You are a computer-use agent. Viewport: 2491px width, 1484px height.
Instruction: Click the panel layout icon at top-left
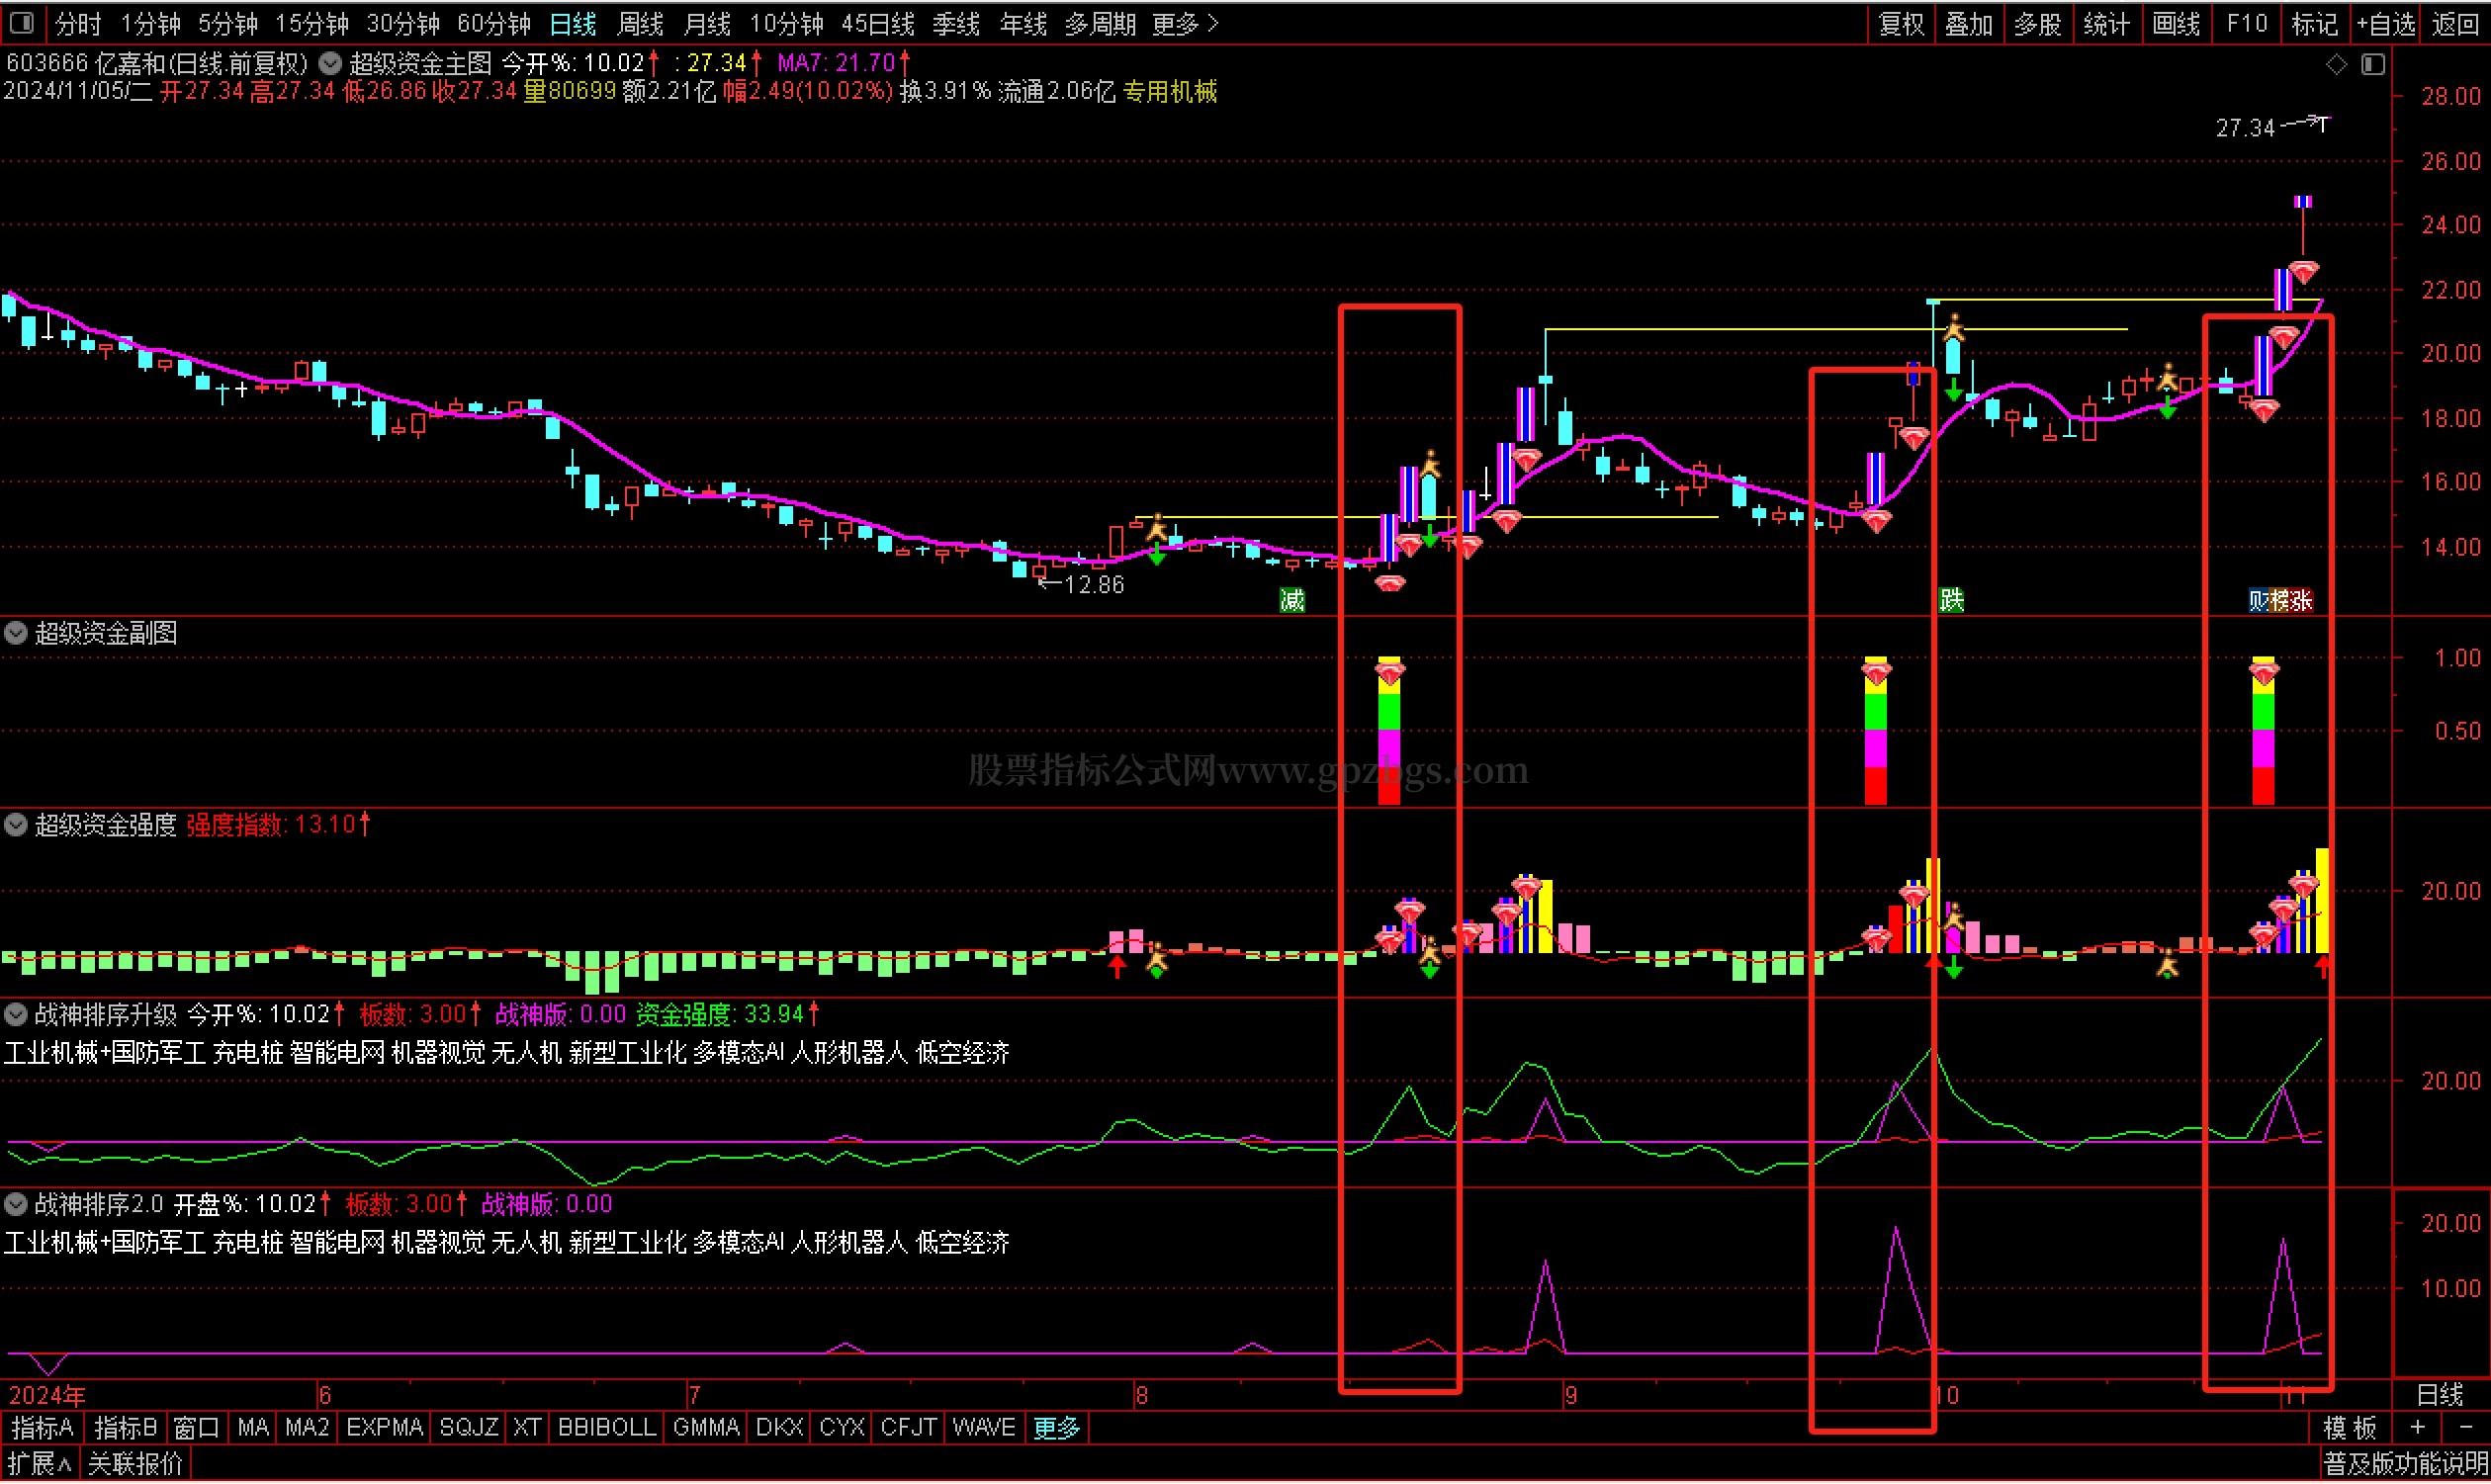point(22,23)
